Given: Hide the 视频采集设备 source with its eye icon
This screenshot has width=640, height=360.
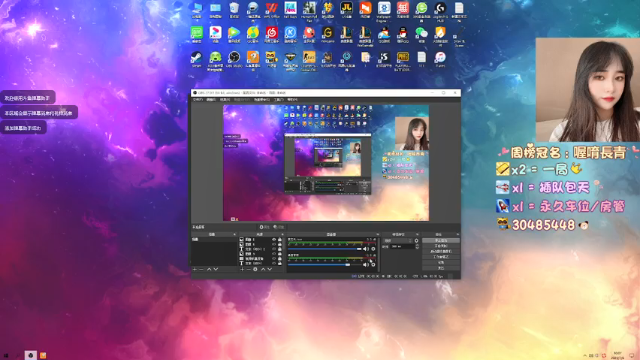Looking at the screenshot, I should [x=274, y=259].
